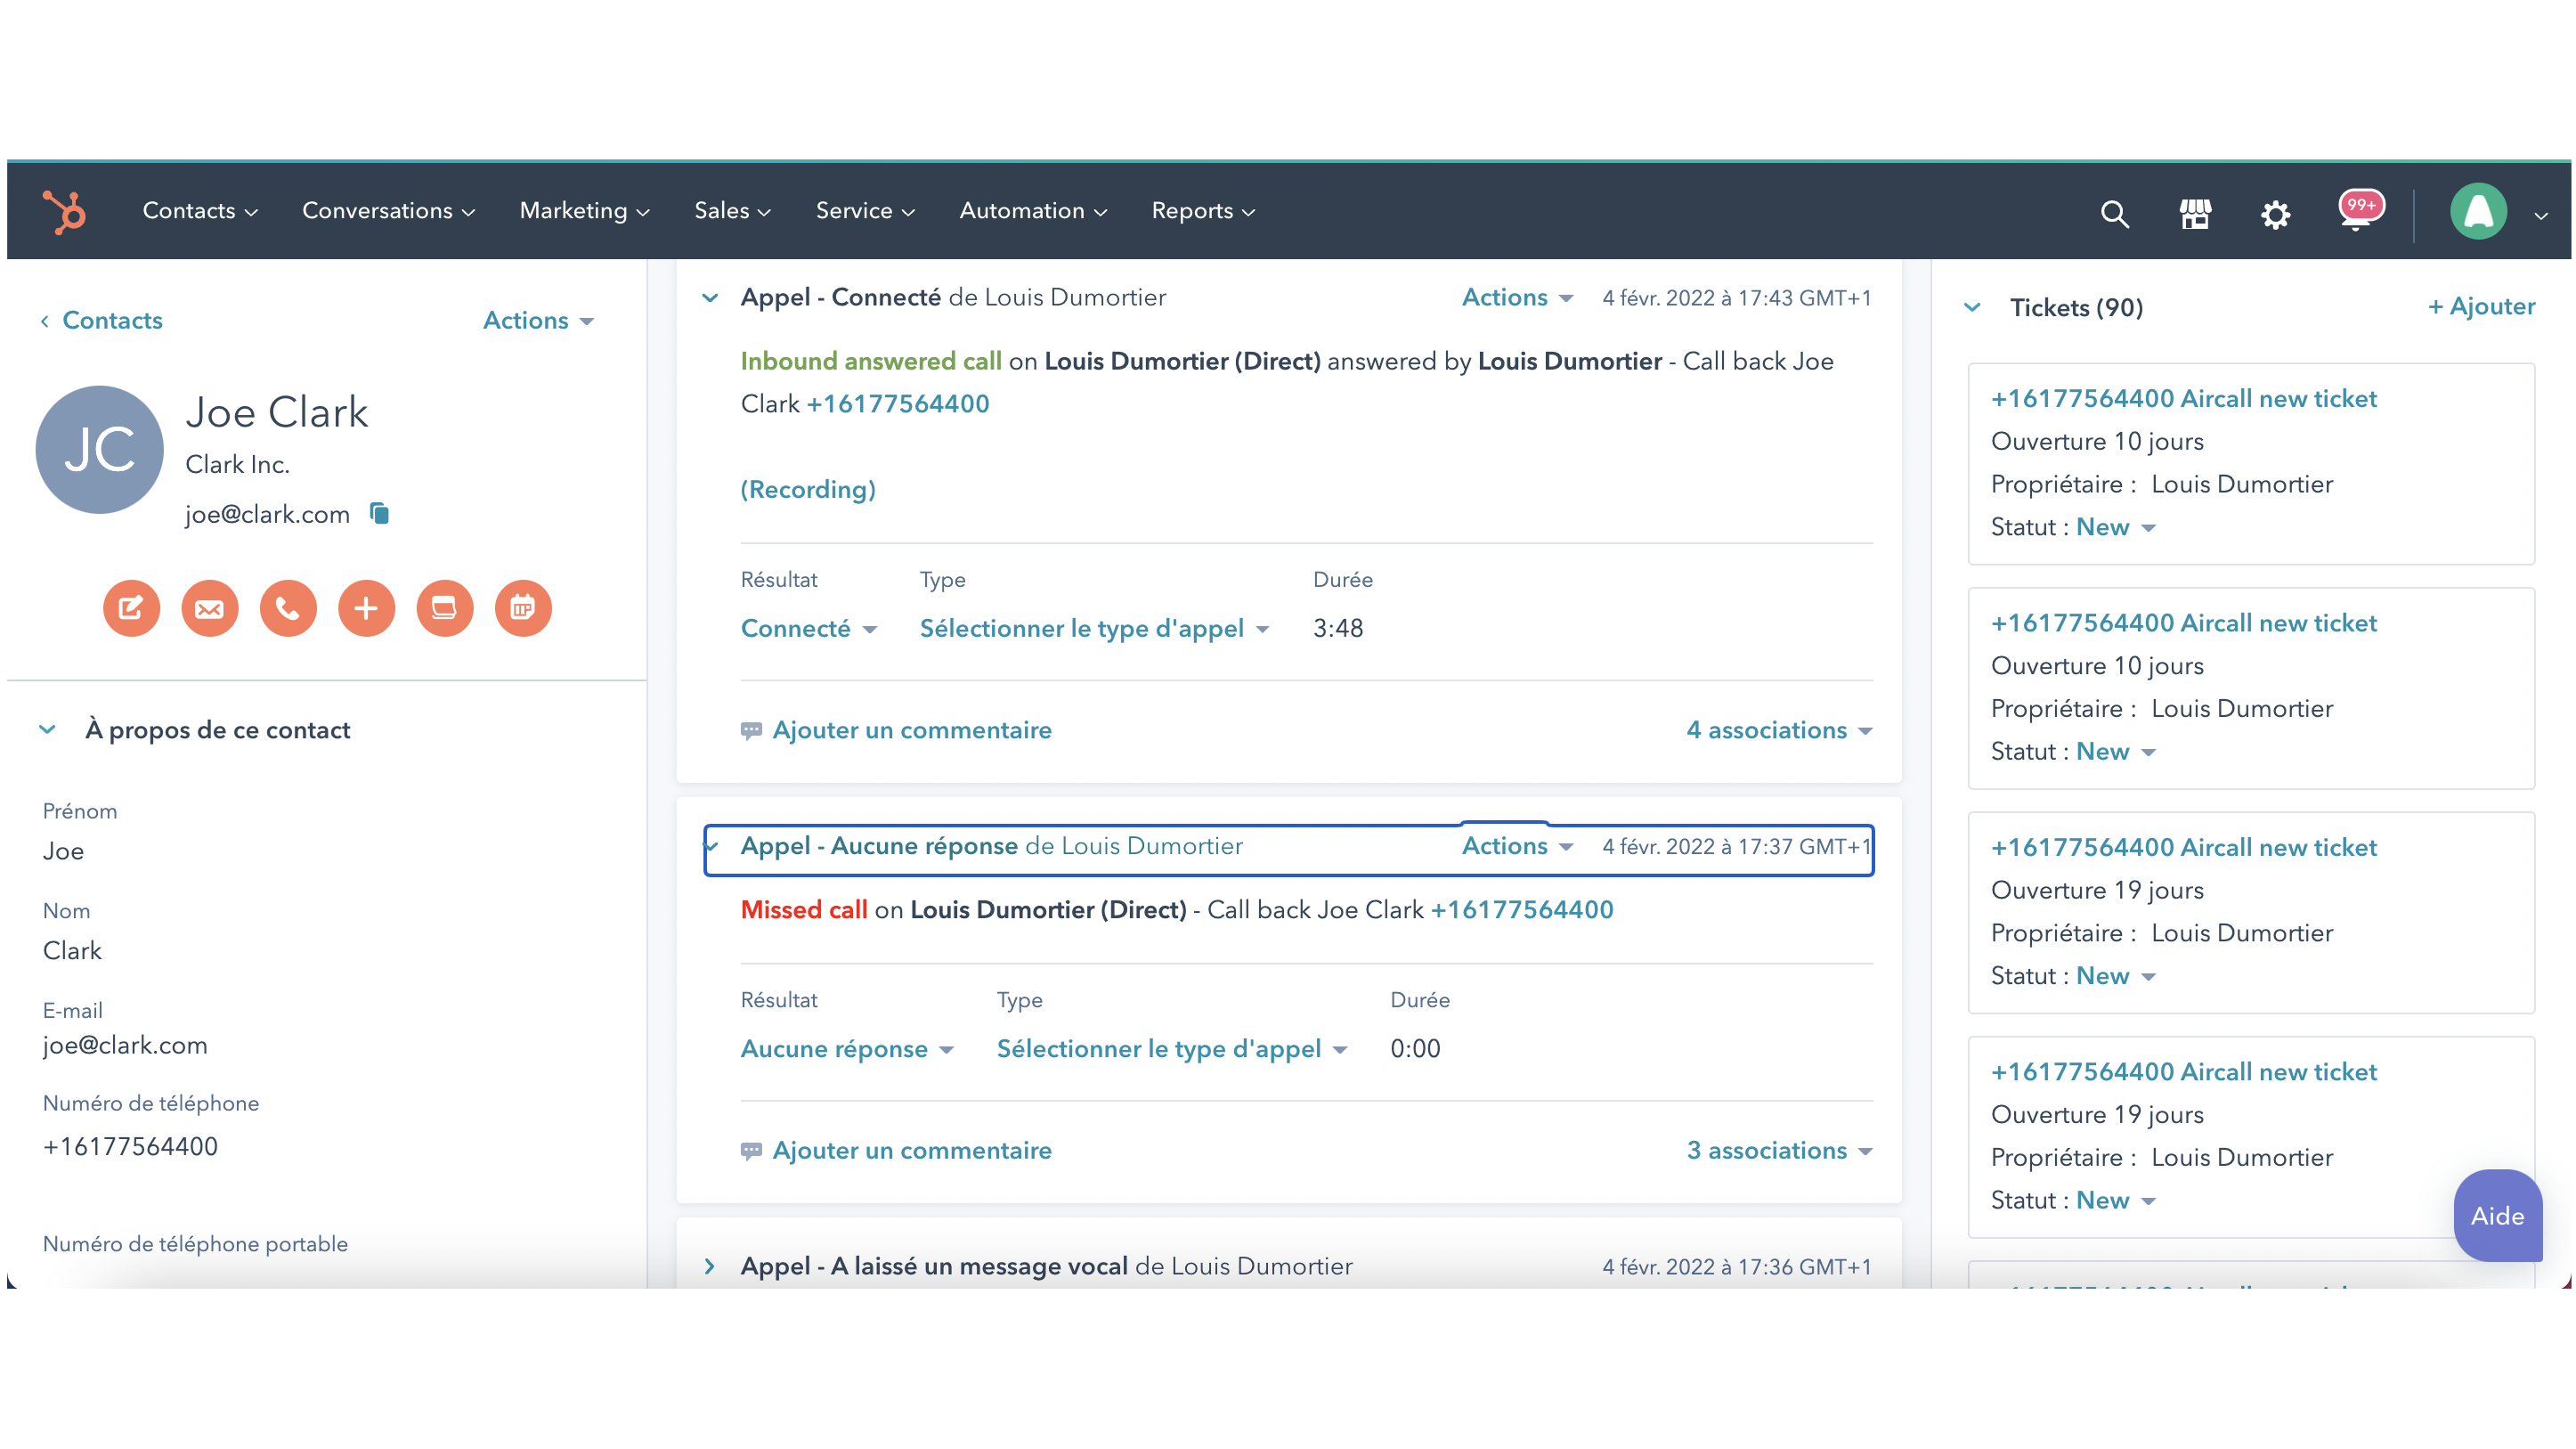The width and height of the screenshot is (2576, 1449).
Task: Click the green account avatar
Action: (2478, 211)
